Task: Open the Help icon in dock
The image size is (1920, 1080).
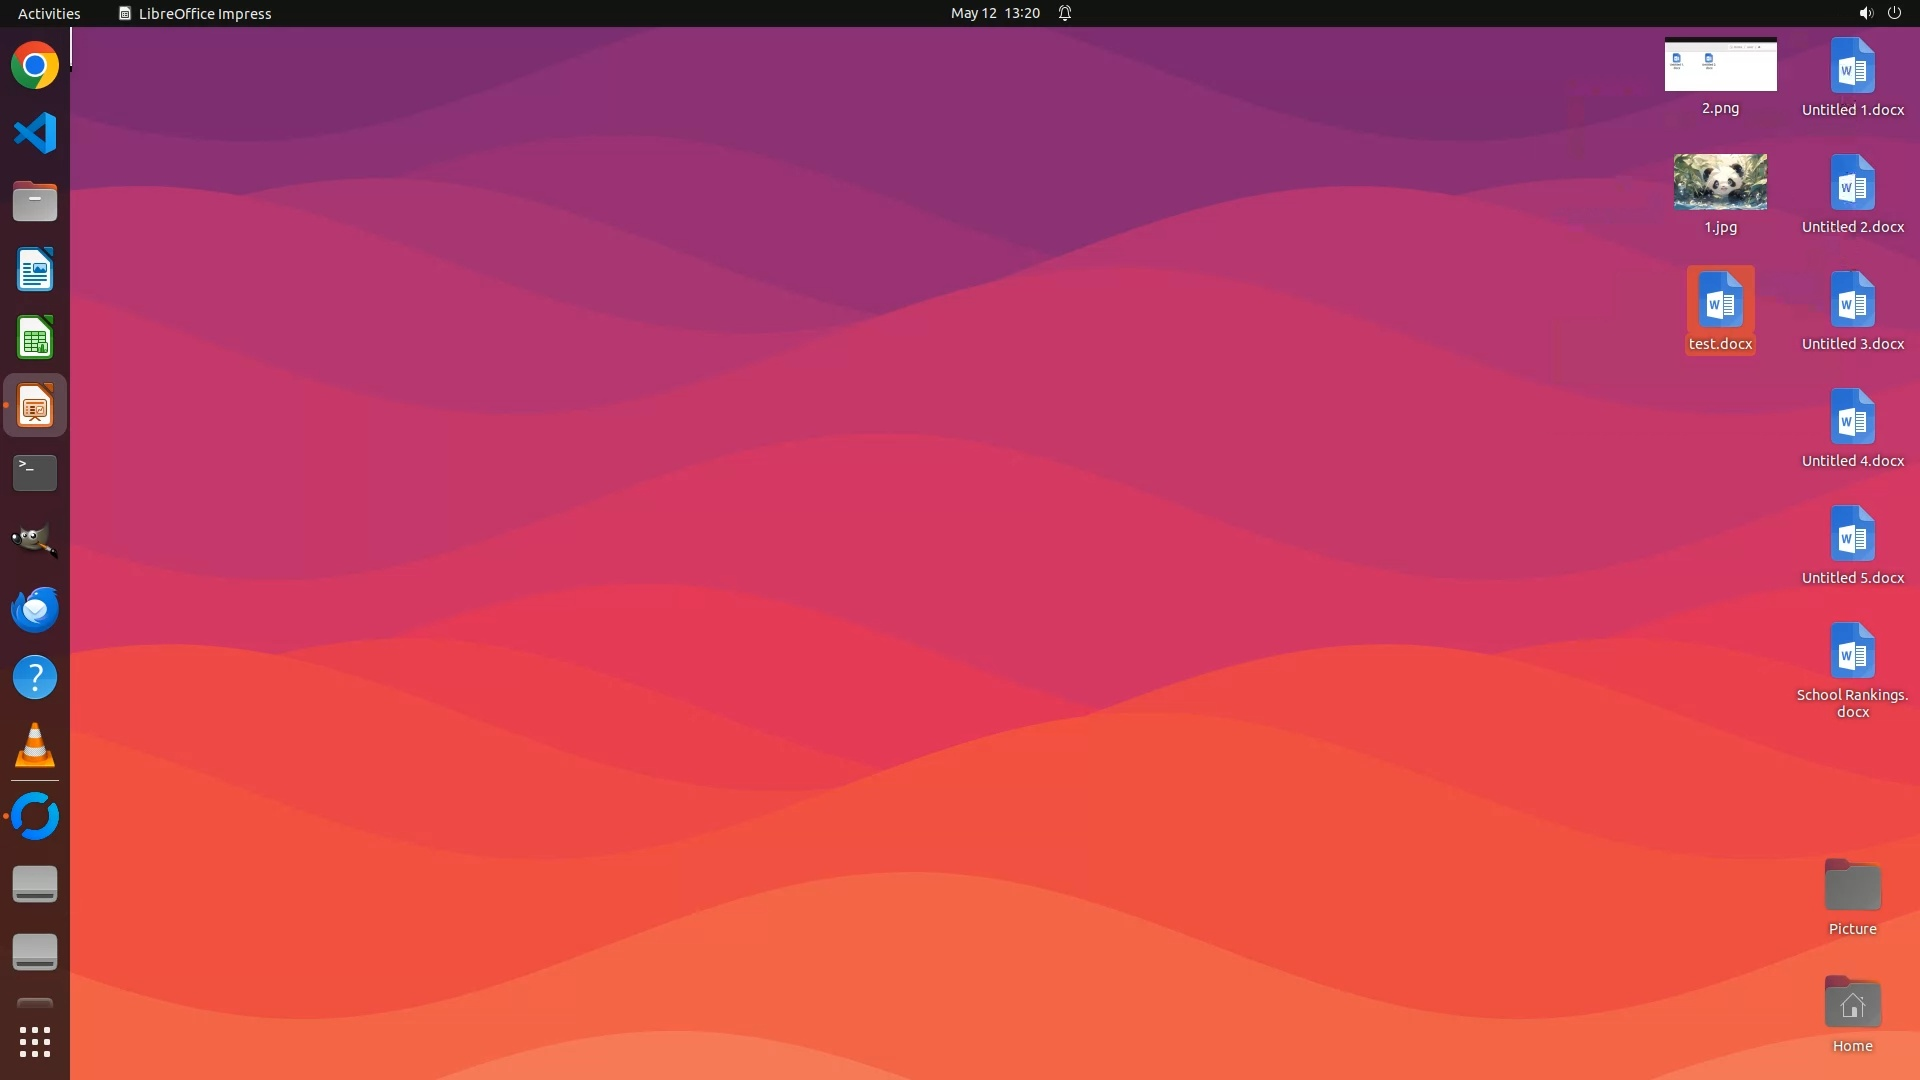Action: click(35, 677)
